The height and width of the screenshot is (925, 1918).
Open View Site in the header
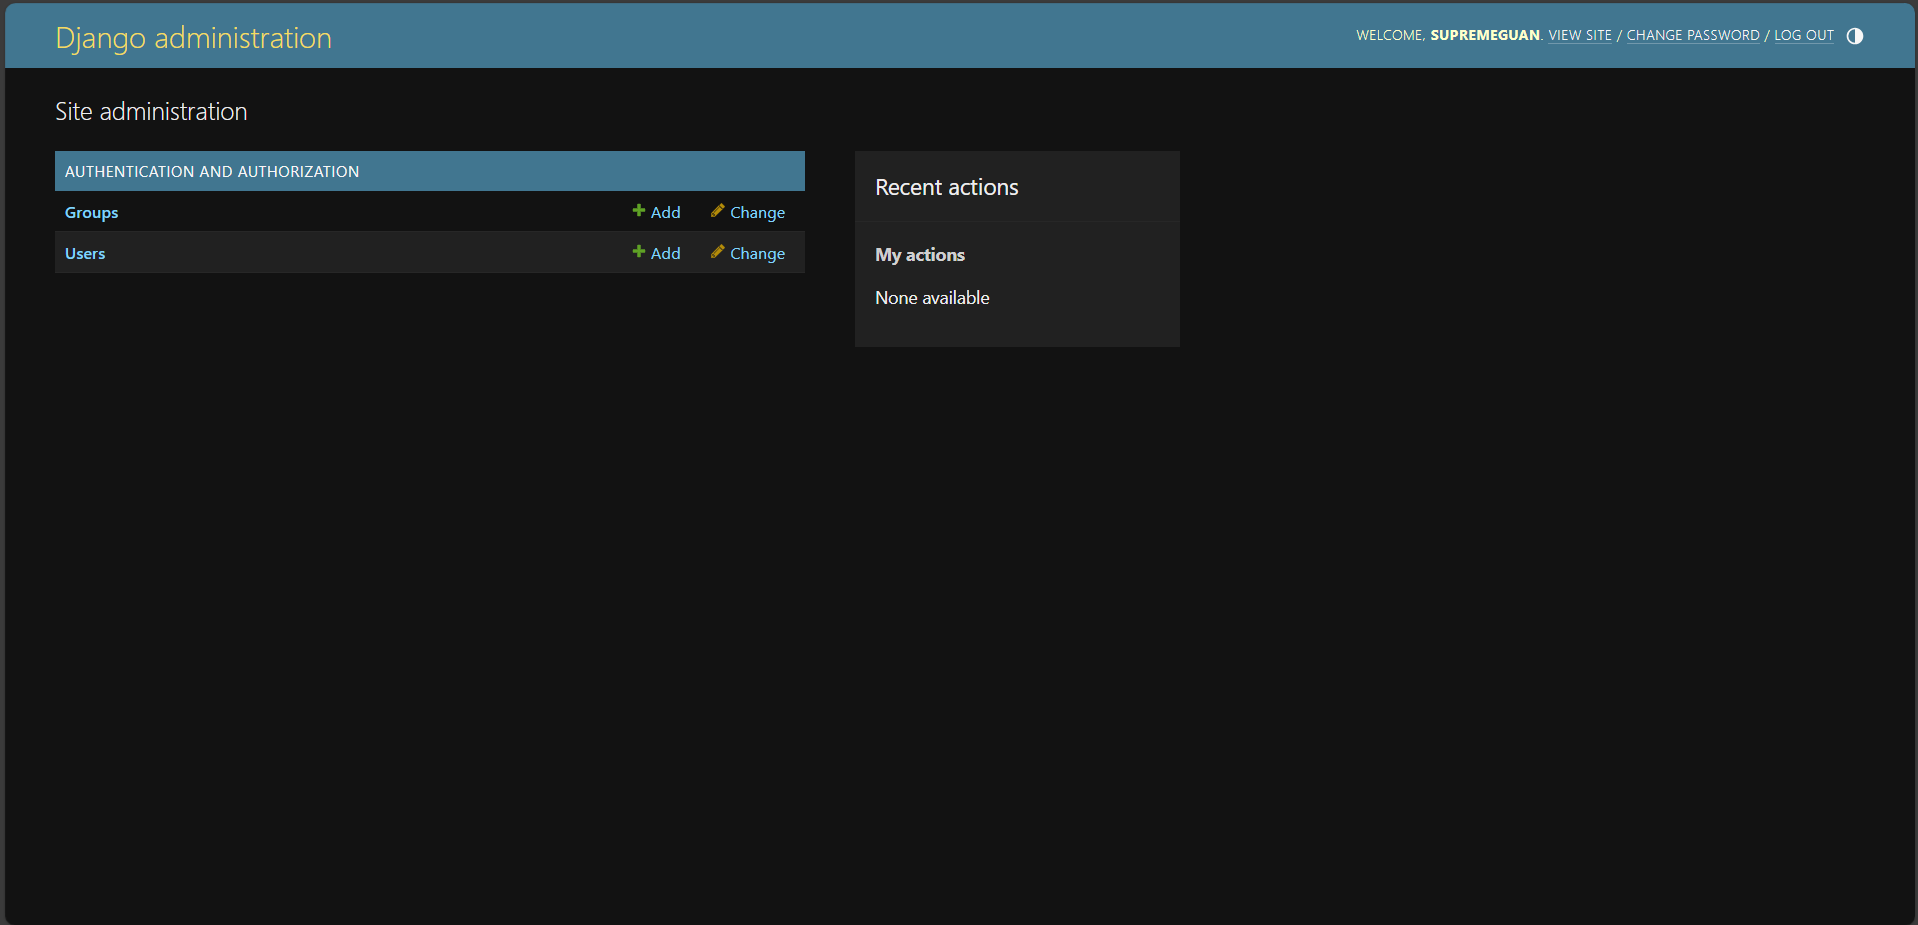pyautogui.click(x=1579, y=36)
